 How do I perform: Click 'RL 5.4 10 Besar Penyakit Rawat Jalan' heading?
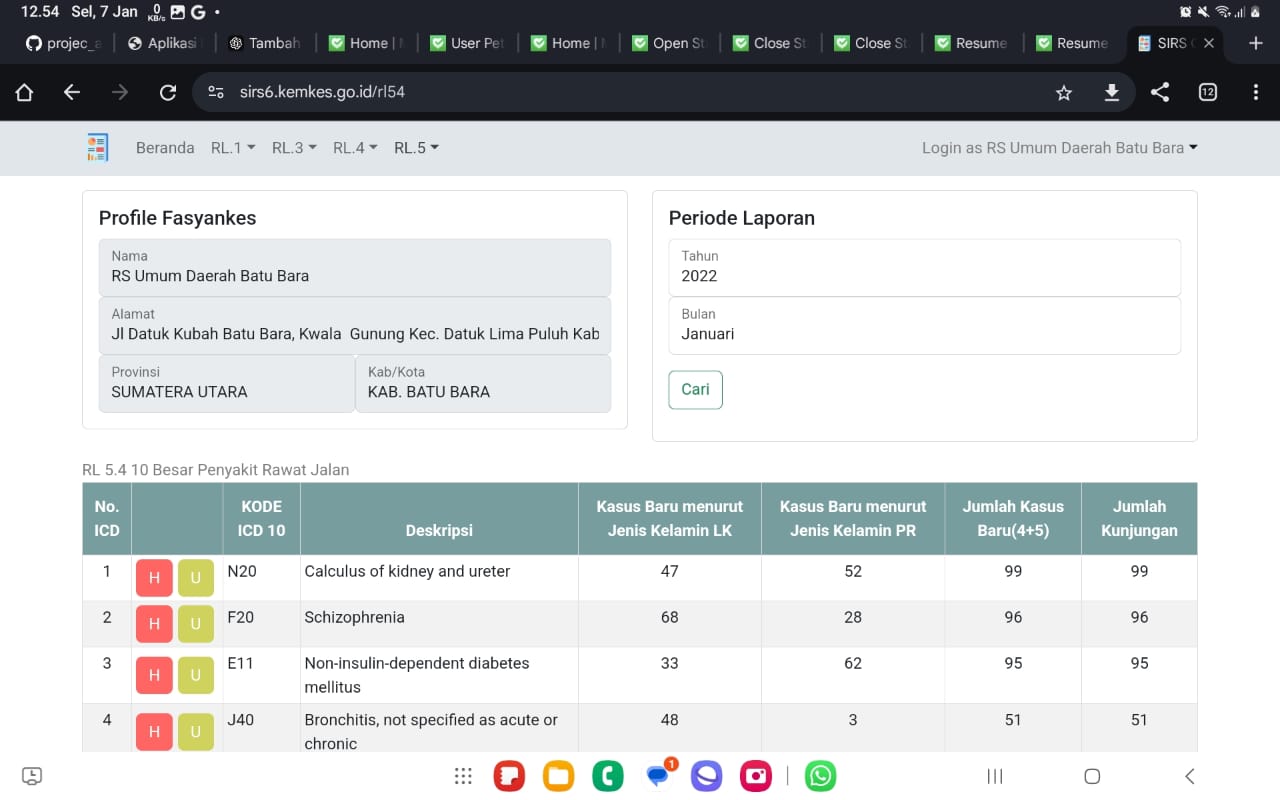(216, 470)
